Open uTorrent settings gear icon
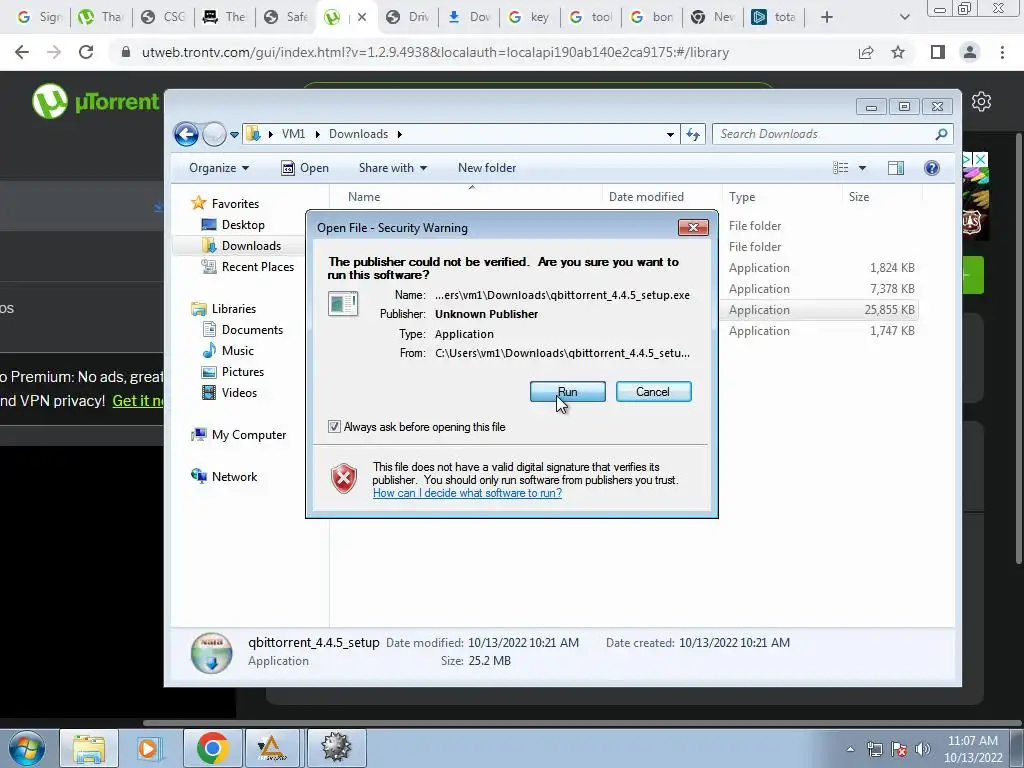Image resolution: width=1024 pixels, height=768 pixels. [981, 102]
